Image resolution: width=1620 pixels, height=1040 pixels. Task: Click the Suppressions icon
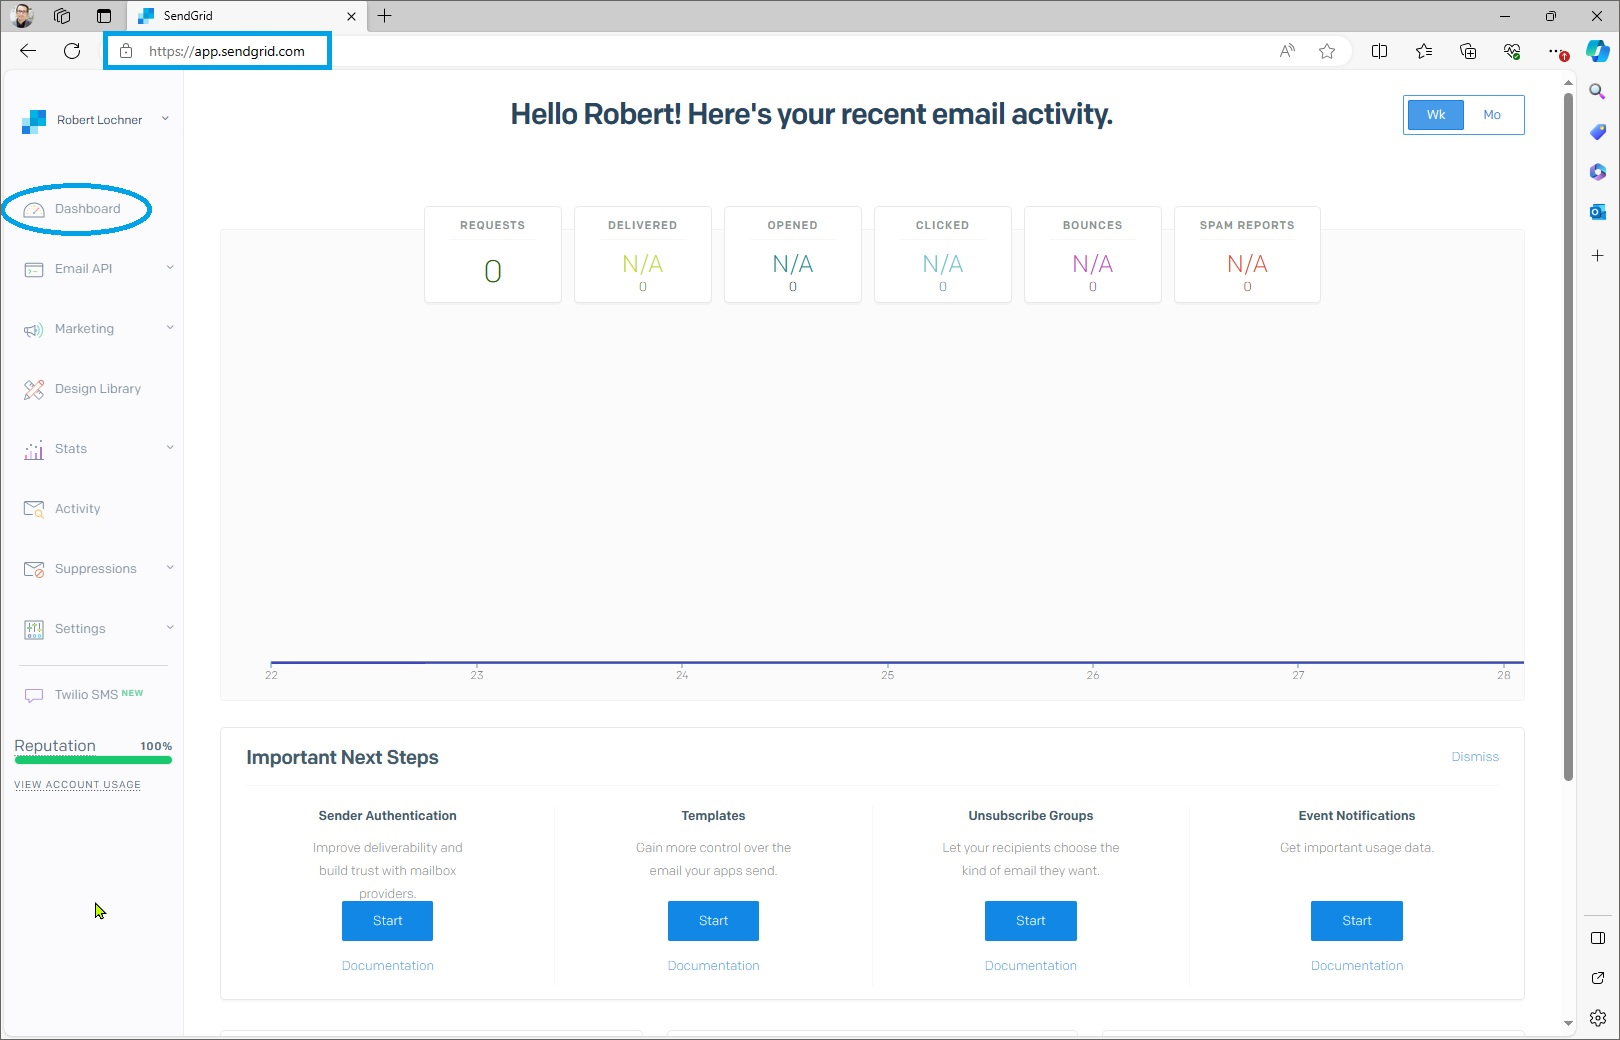click(34, 570)
